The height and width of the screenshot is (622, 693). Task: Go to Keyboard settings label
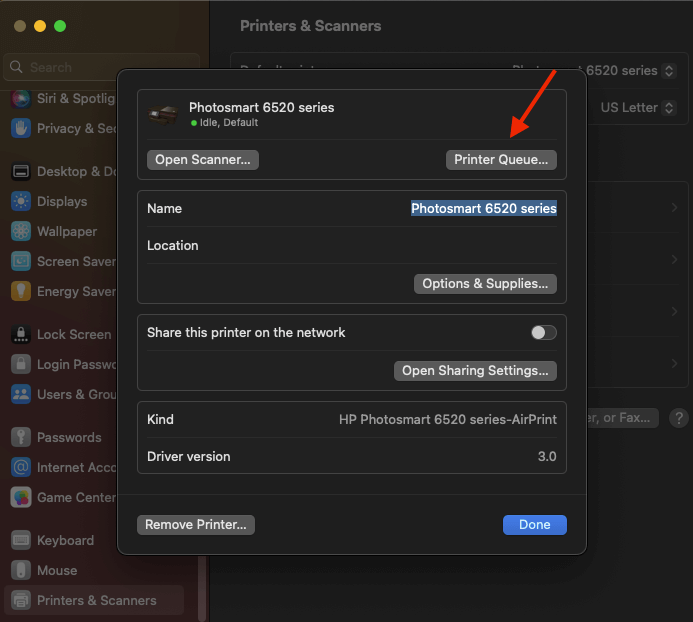pyautogui.click(x=65, y=541)
